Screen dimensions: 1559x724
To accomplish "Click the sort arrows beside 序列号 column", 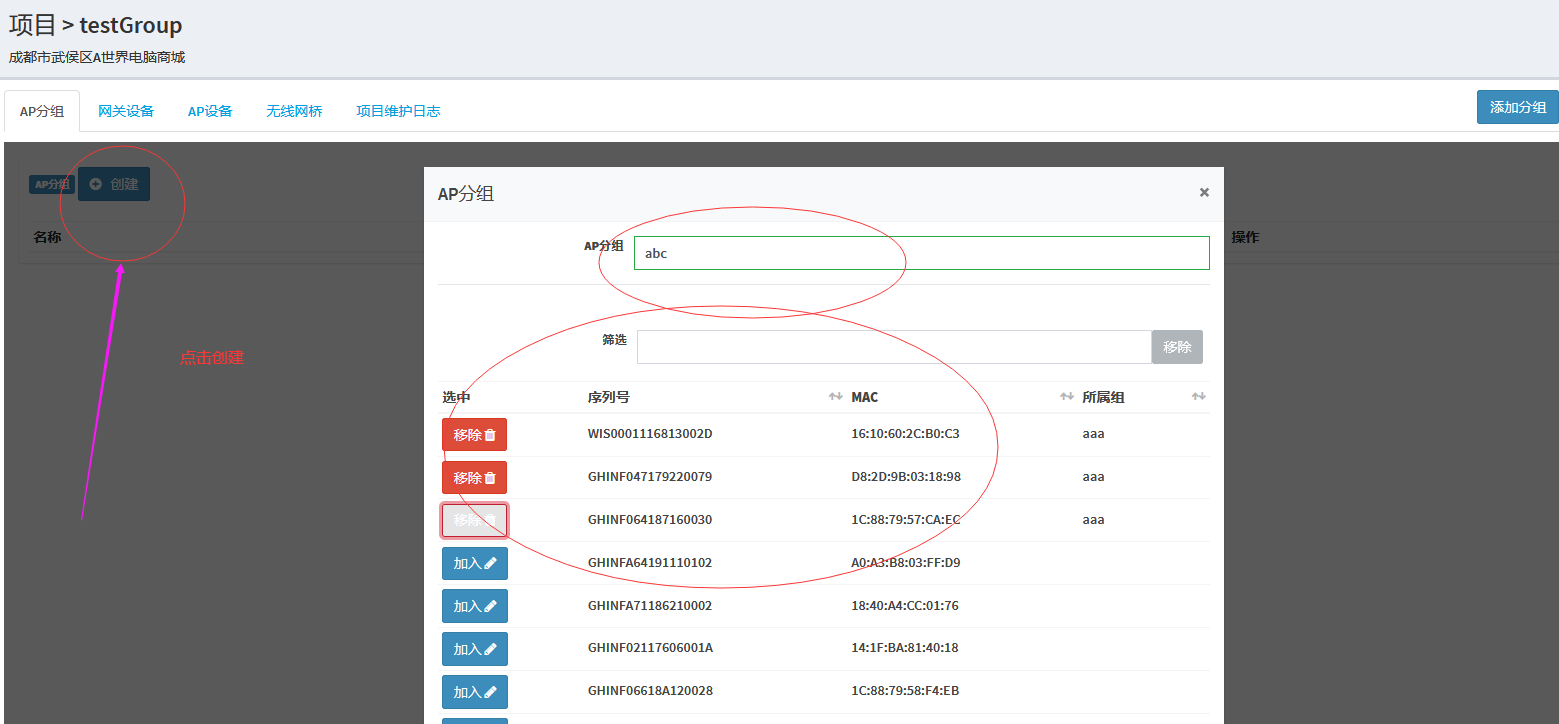I will coord(835,397).
